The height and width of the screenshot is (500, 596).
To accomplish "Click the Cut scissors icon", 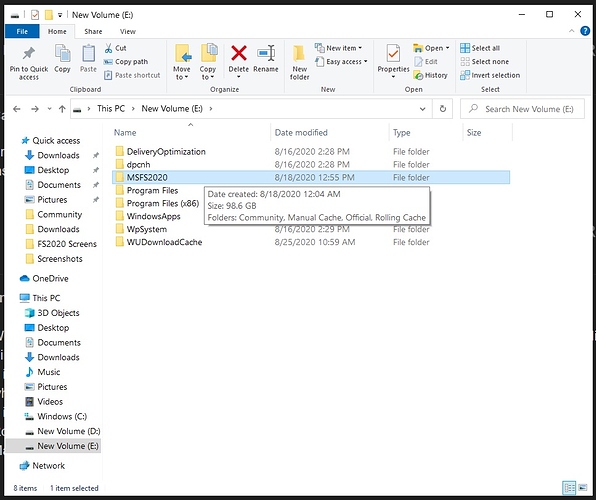I will (x=109, y=48).
